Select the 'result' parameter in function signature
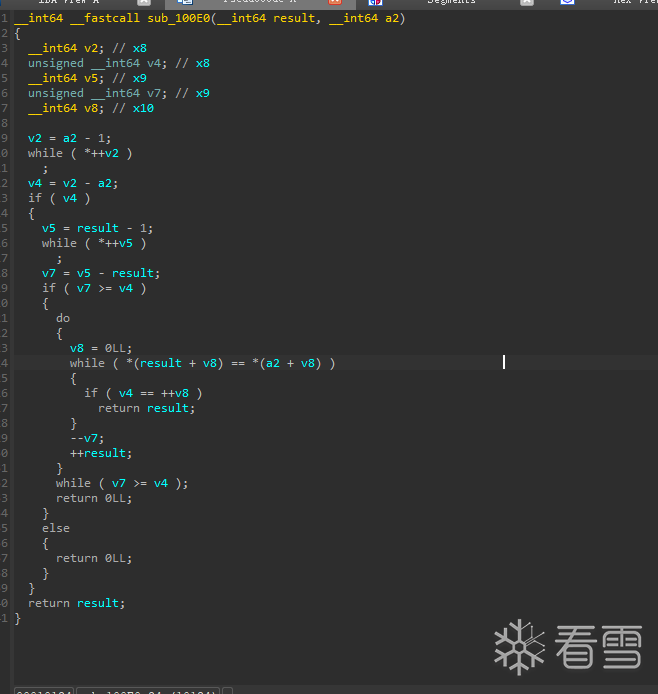The image size is (658, 694). pyautogui.click(x=294, y=18)
